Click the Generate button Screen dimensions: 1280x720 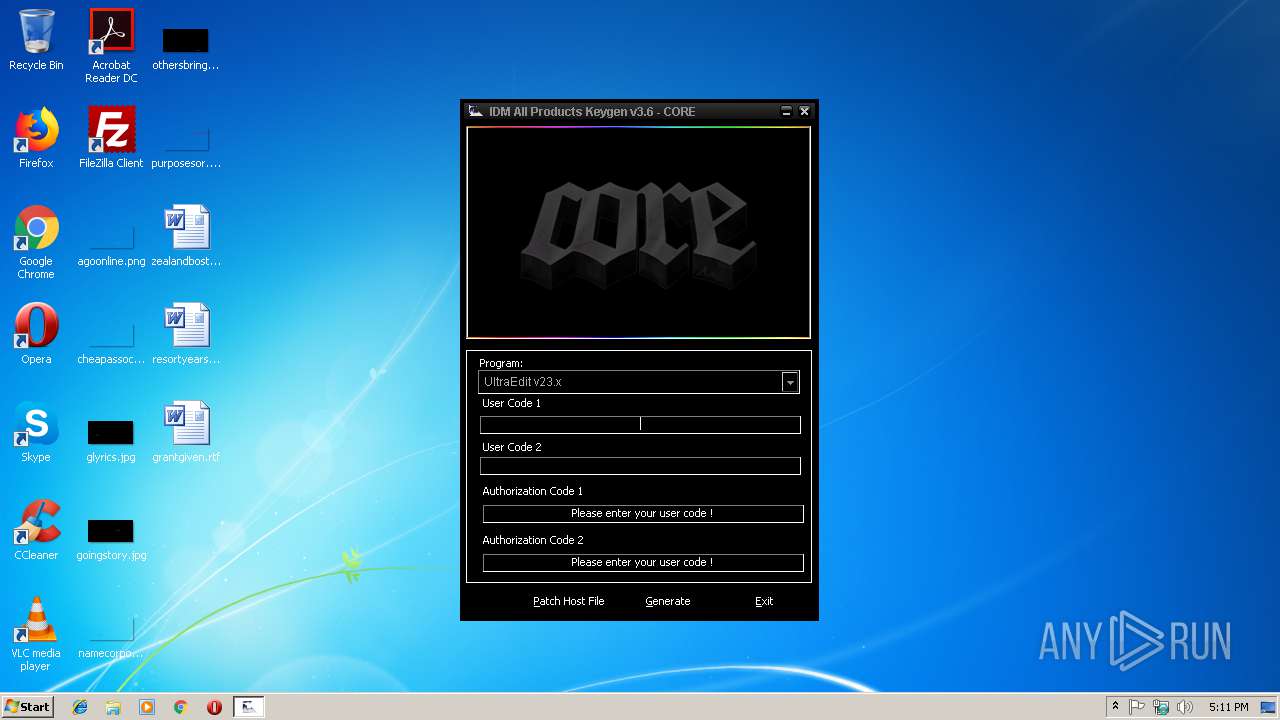[667, 601]
